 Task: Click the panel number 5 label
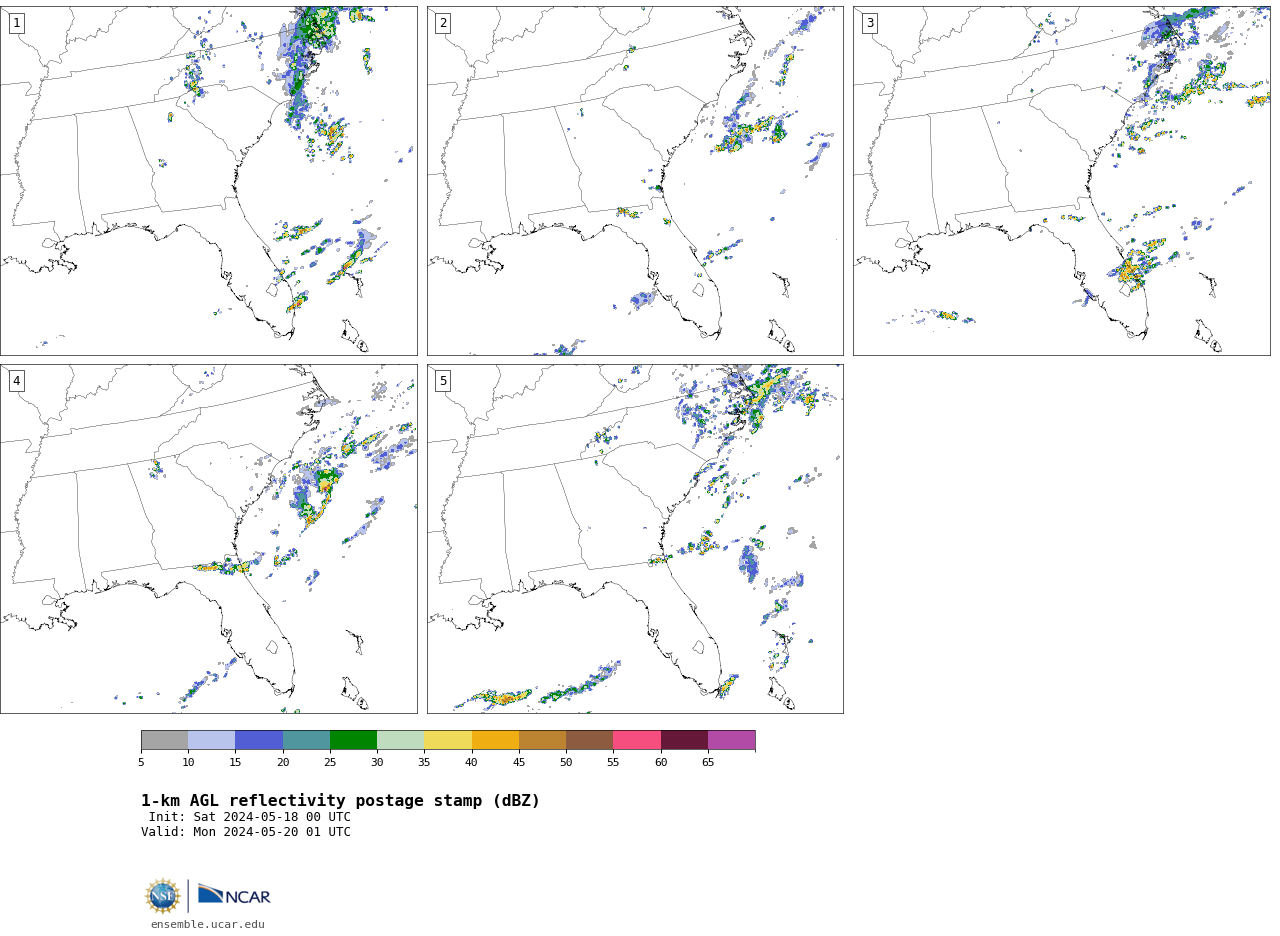443,381
